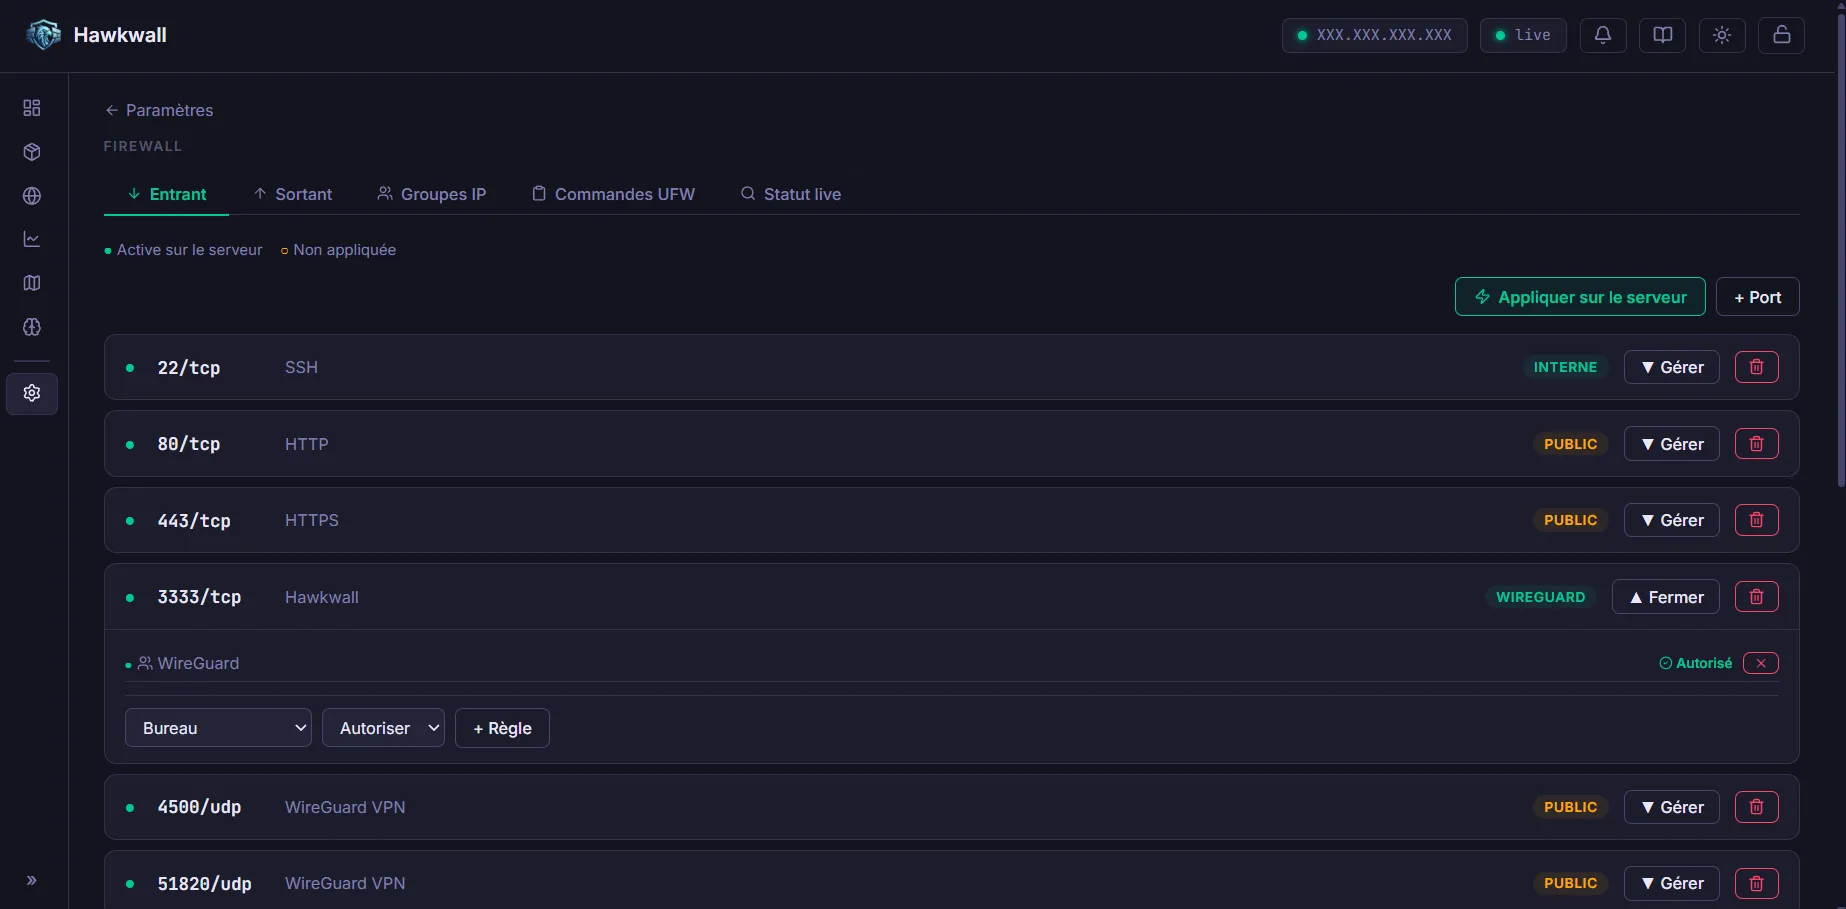Switch to the Entrant tab
Viewport: 1846px width, 909px height.
pyautogui.click(x=167, y=194)
